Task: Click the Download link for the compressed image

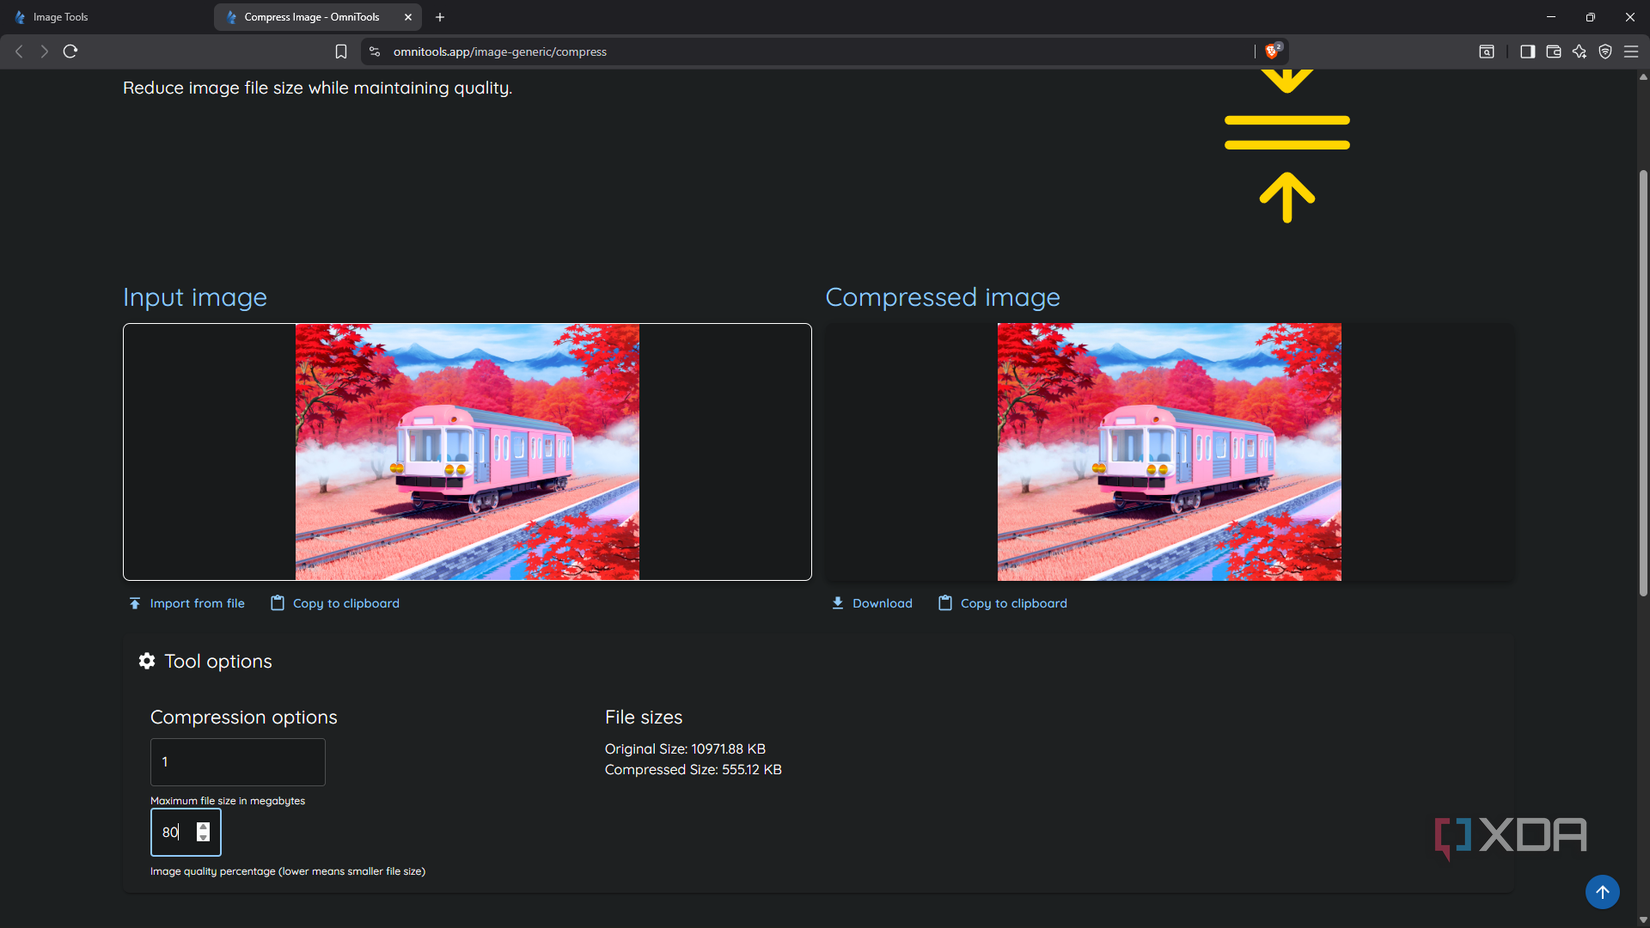Action: coord(882,603)
